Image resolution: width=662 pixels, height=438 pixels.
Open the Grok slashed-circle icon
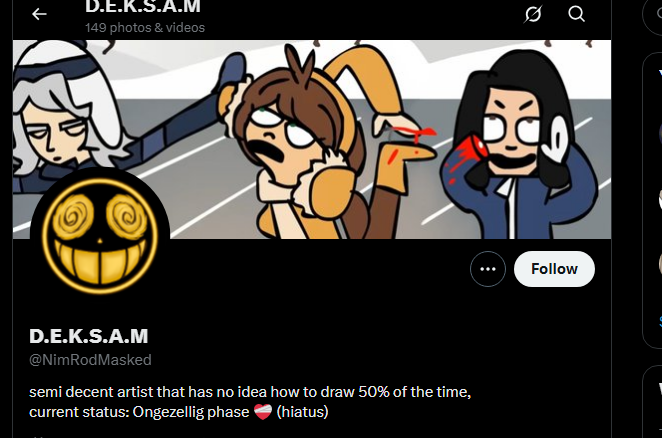(x=533, y=14)
